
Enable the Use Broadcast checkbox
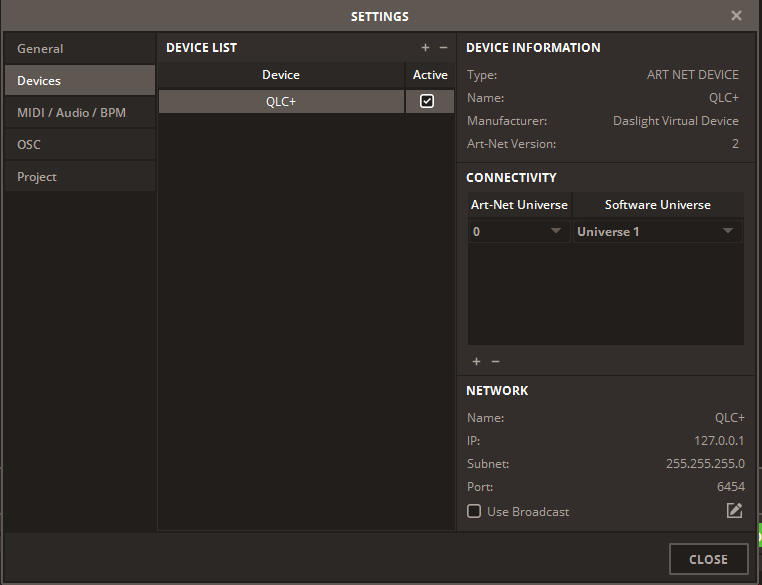click(x=474, y=511)
